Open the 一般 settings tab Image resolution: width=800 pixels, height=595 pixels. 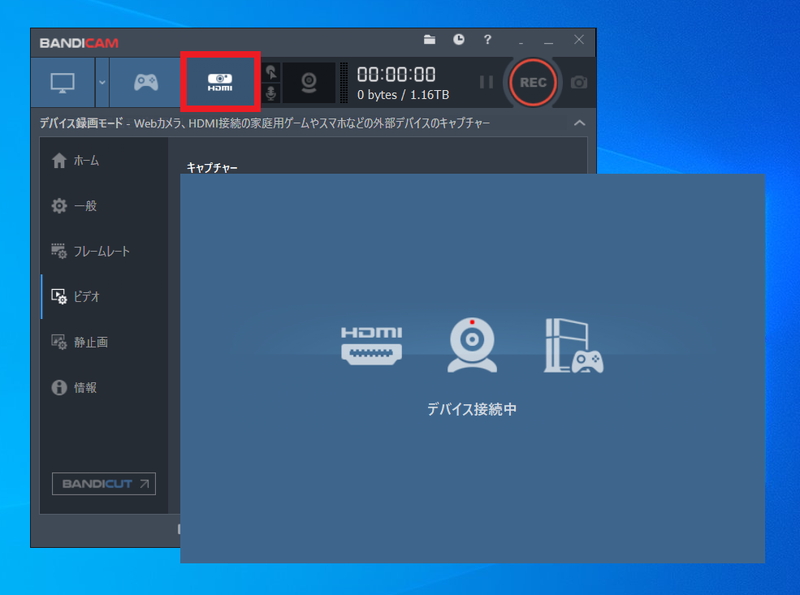pos(104,206)
